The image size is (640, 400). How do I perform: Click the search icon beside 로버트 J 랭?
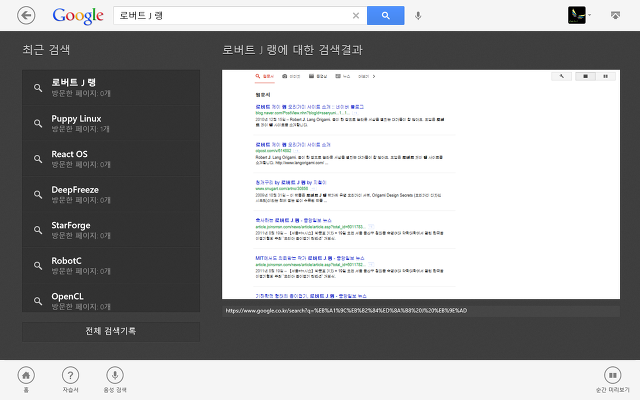(38, 88)
